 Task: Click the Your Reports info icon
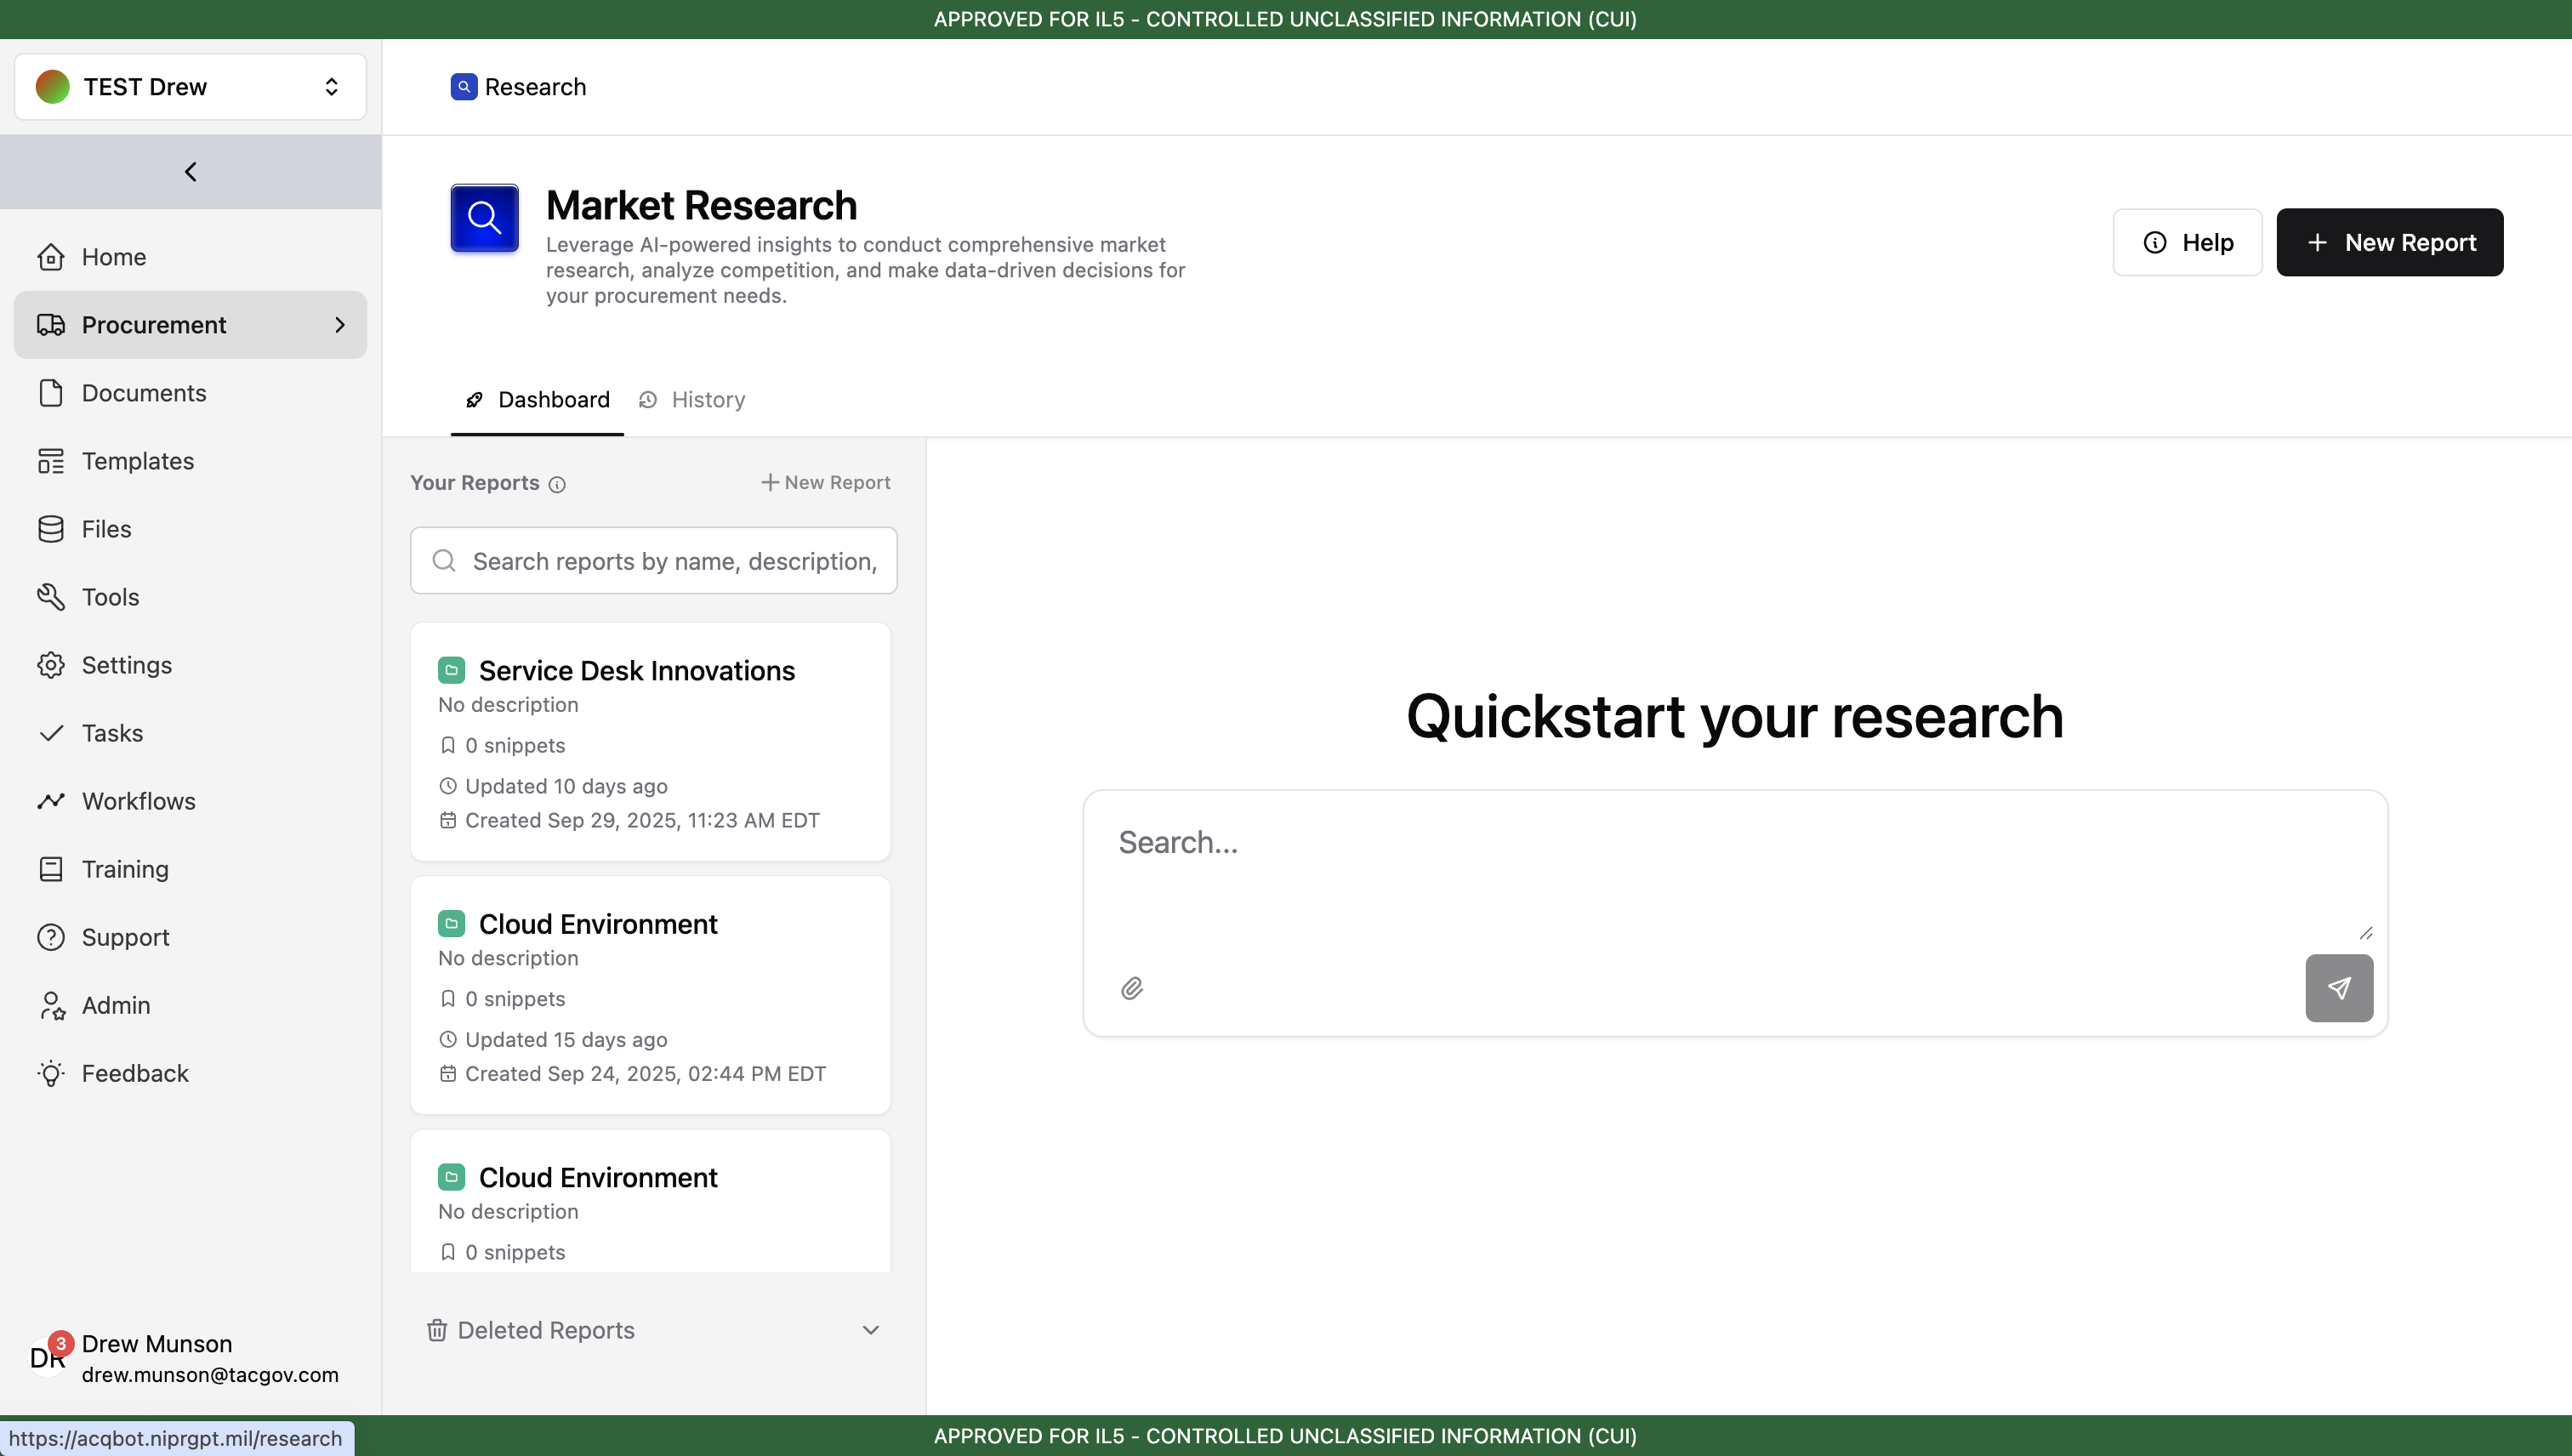click(x=557, y=484)
